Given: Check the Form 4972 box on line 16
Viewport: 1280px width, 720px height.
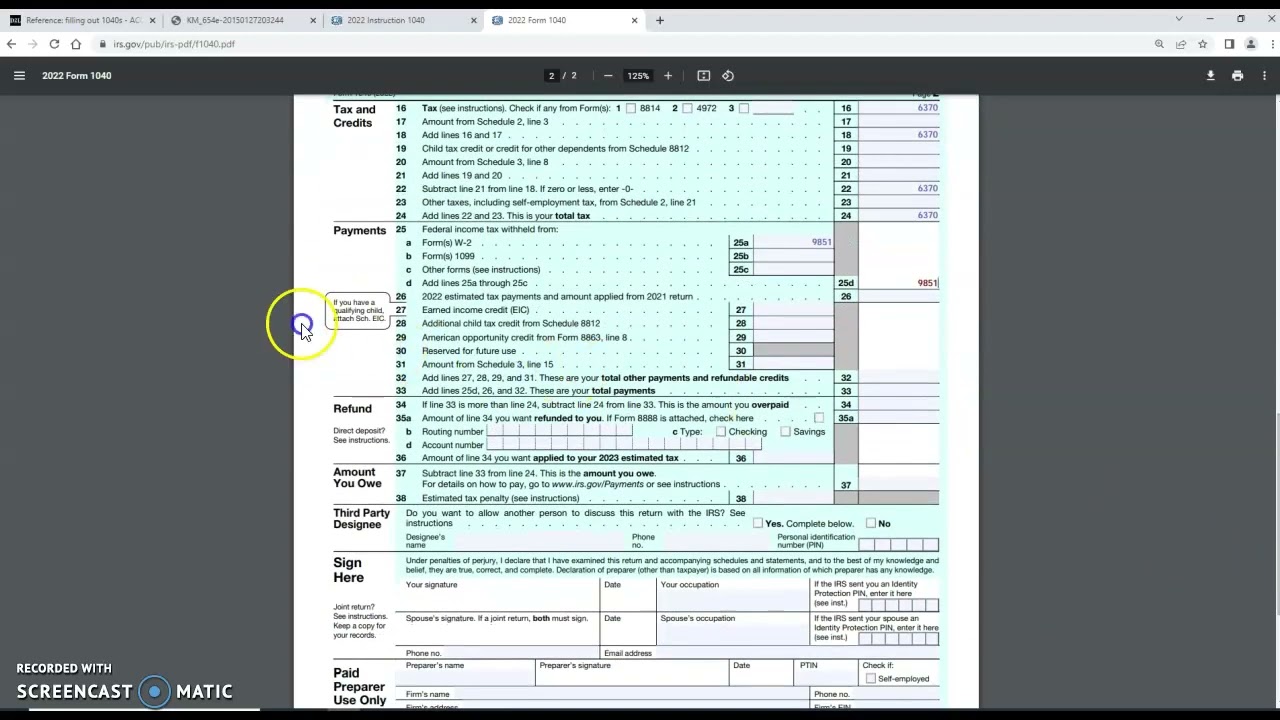Looking at the screenshot, I should point(687,108).
